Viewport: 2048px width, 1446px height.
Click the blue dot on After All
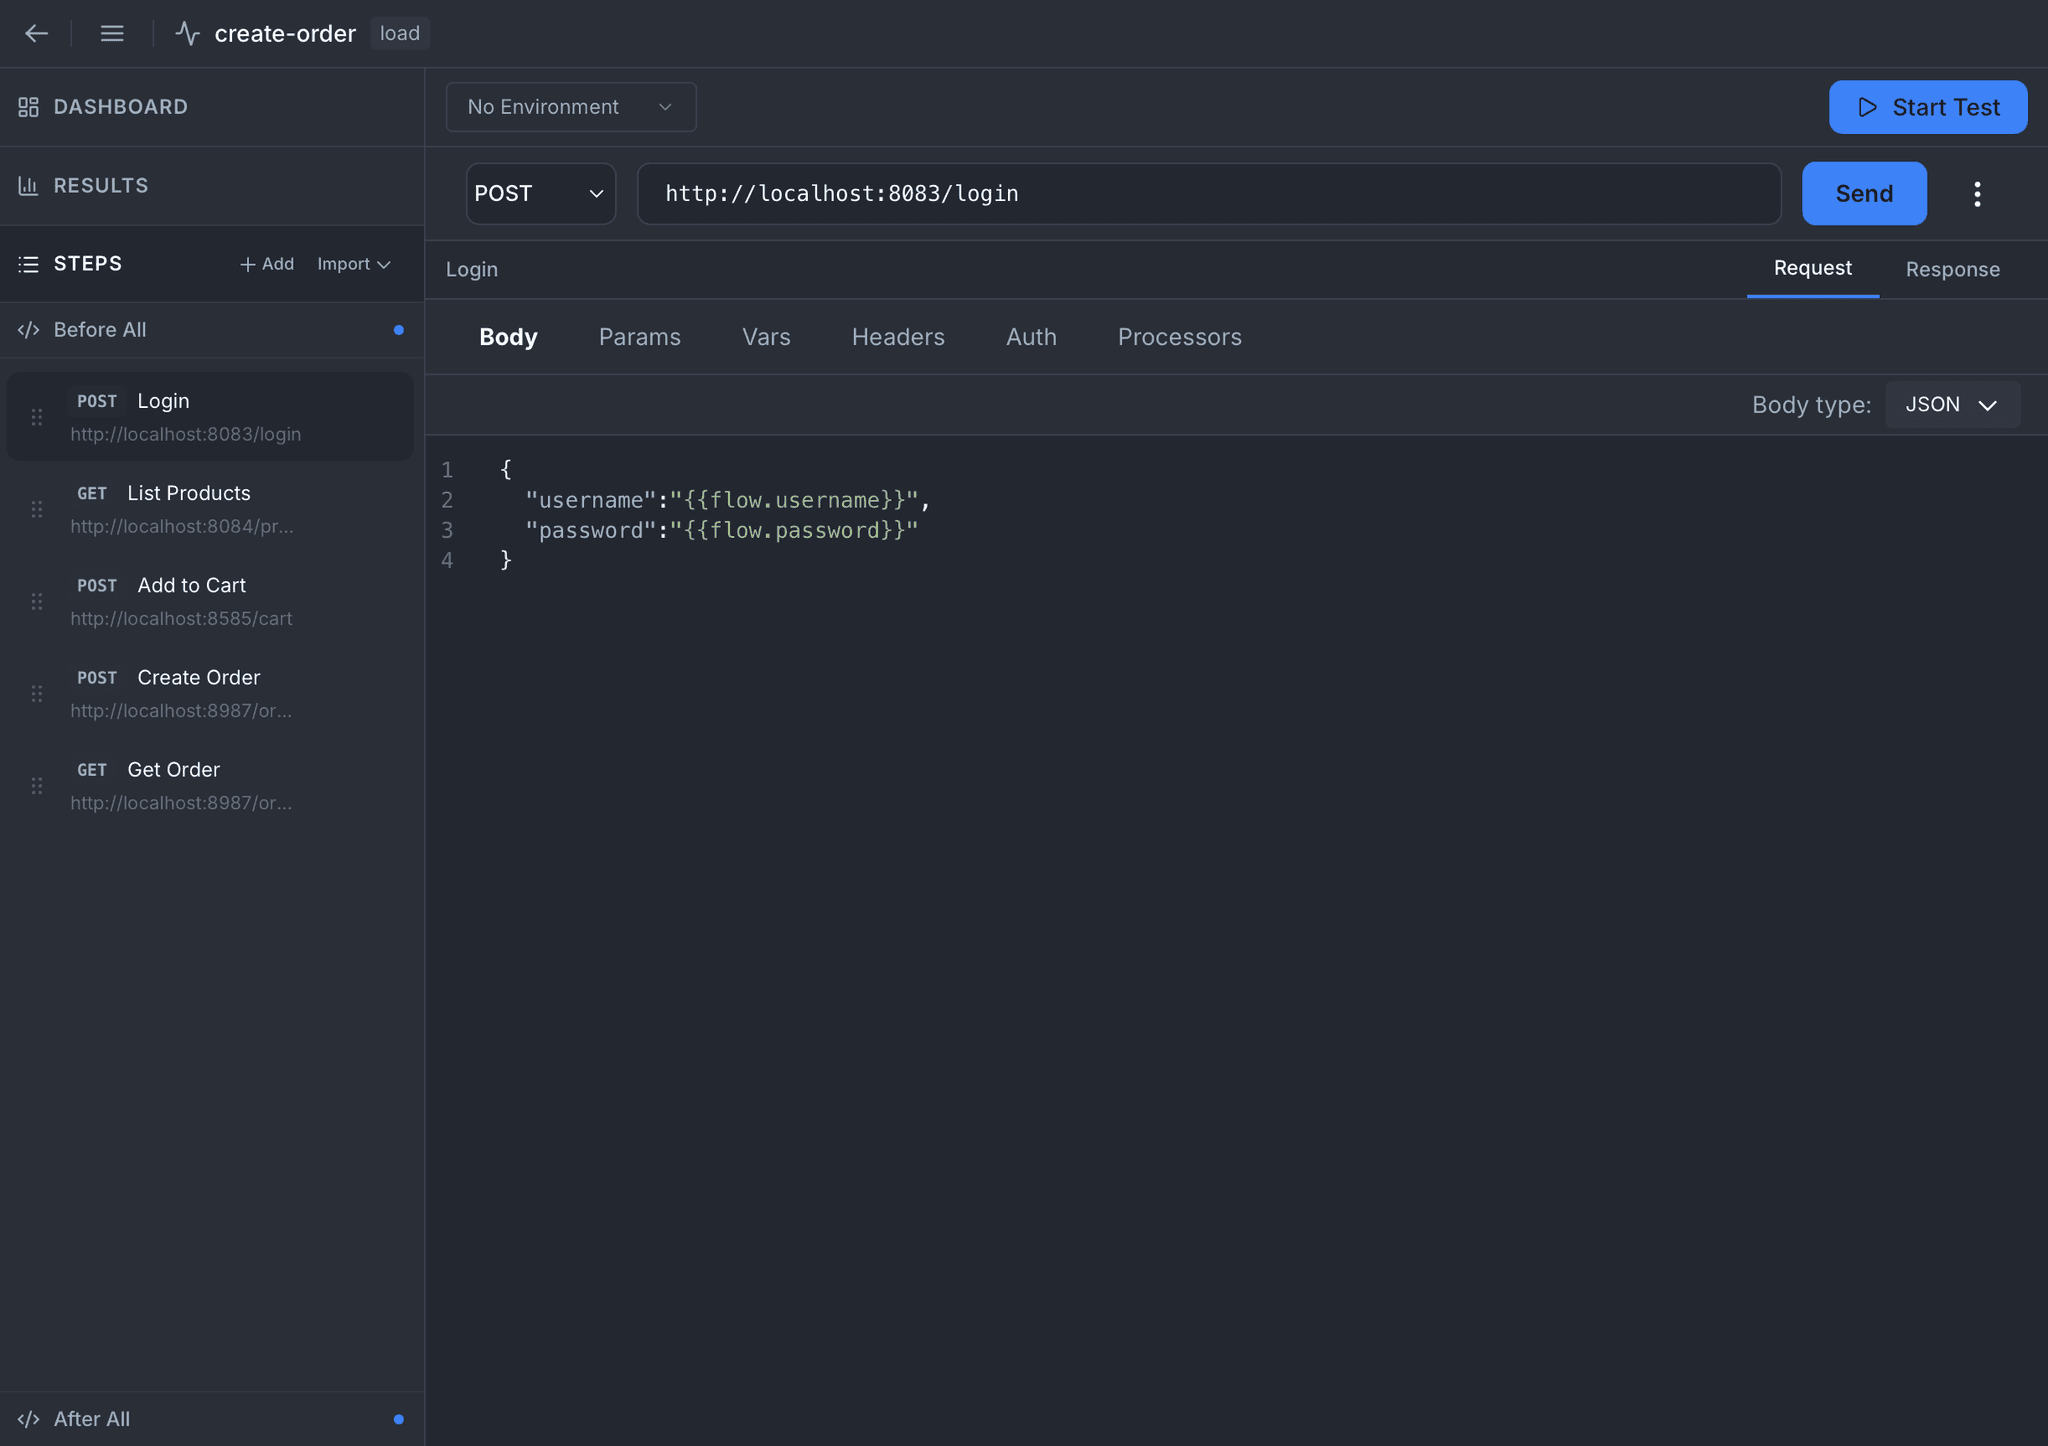click(399, 1419)
